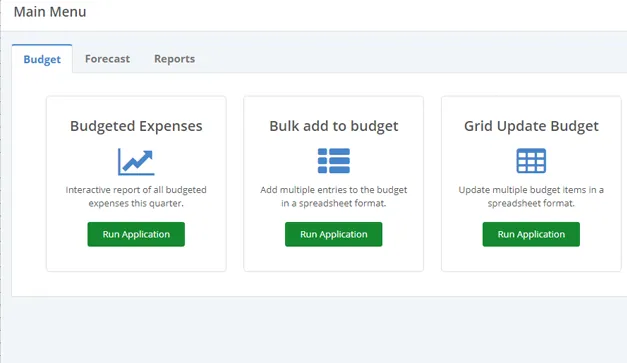Click the 'Update multiple budget items' description
627x363 pixels.
pyautogui.click(x=531, y=196)
